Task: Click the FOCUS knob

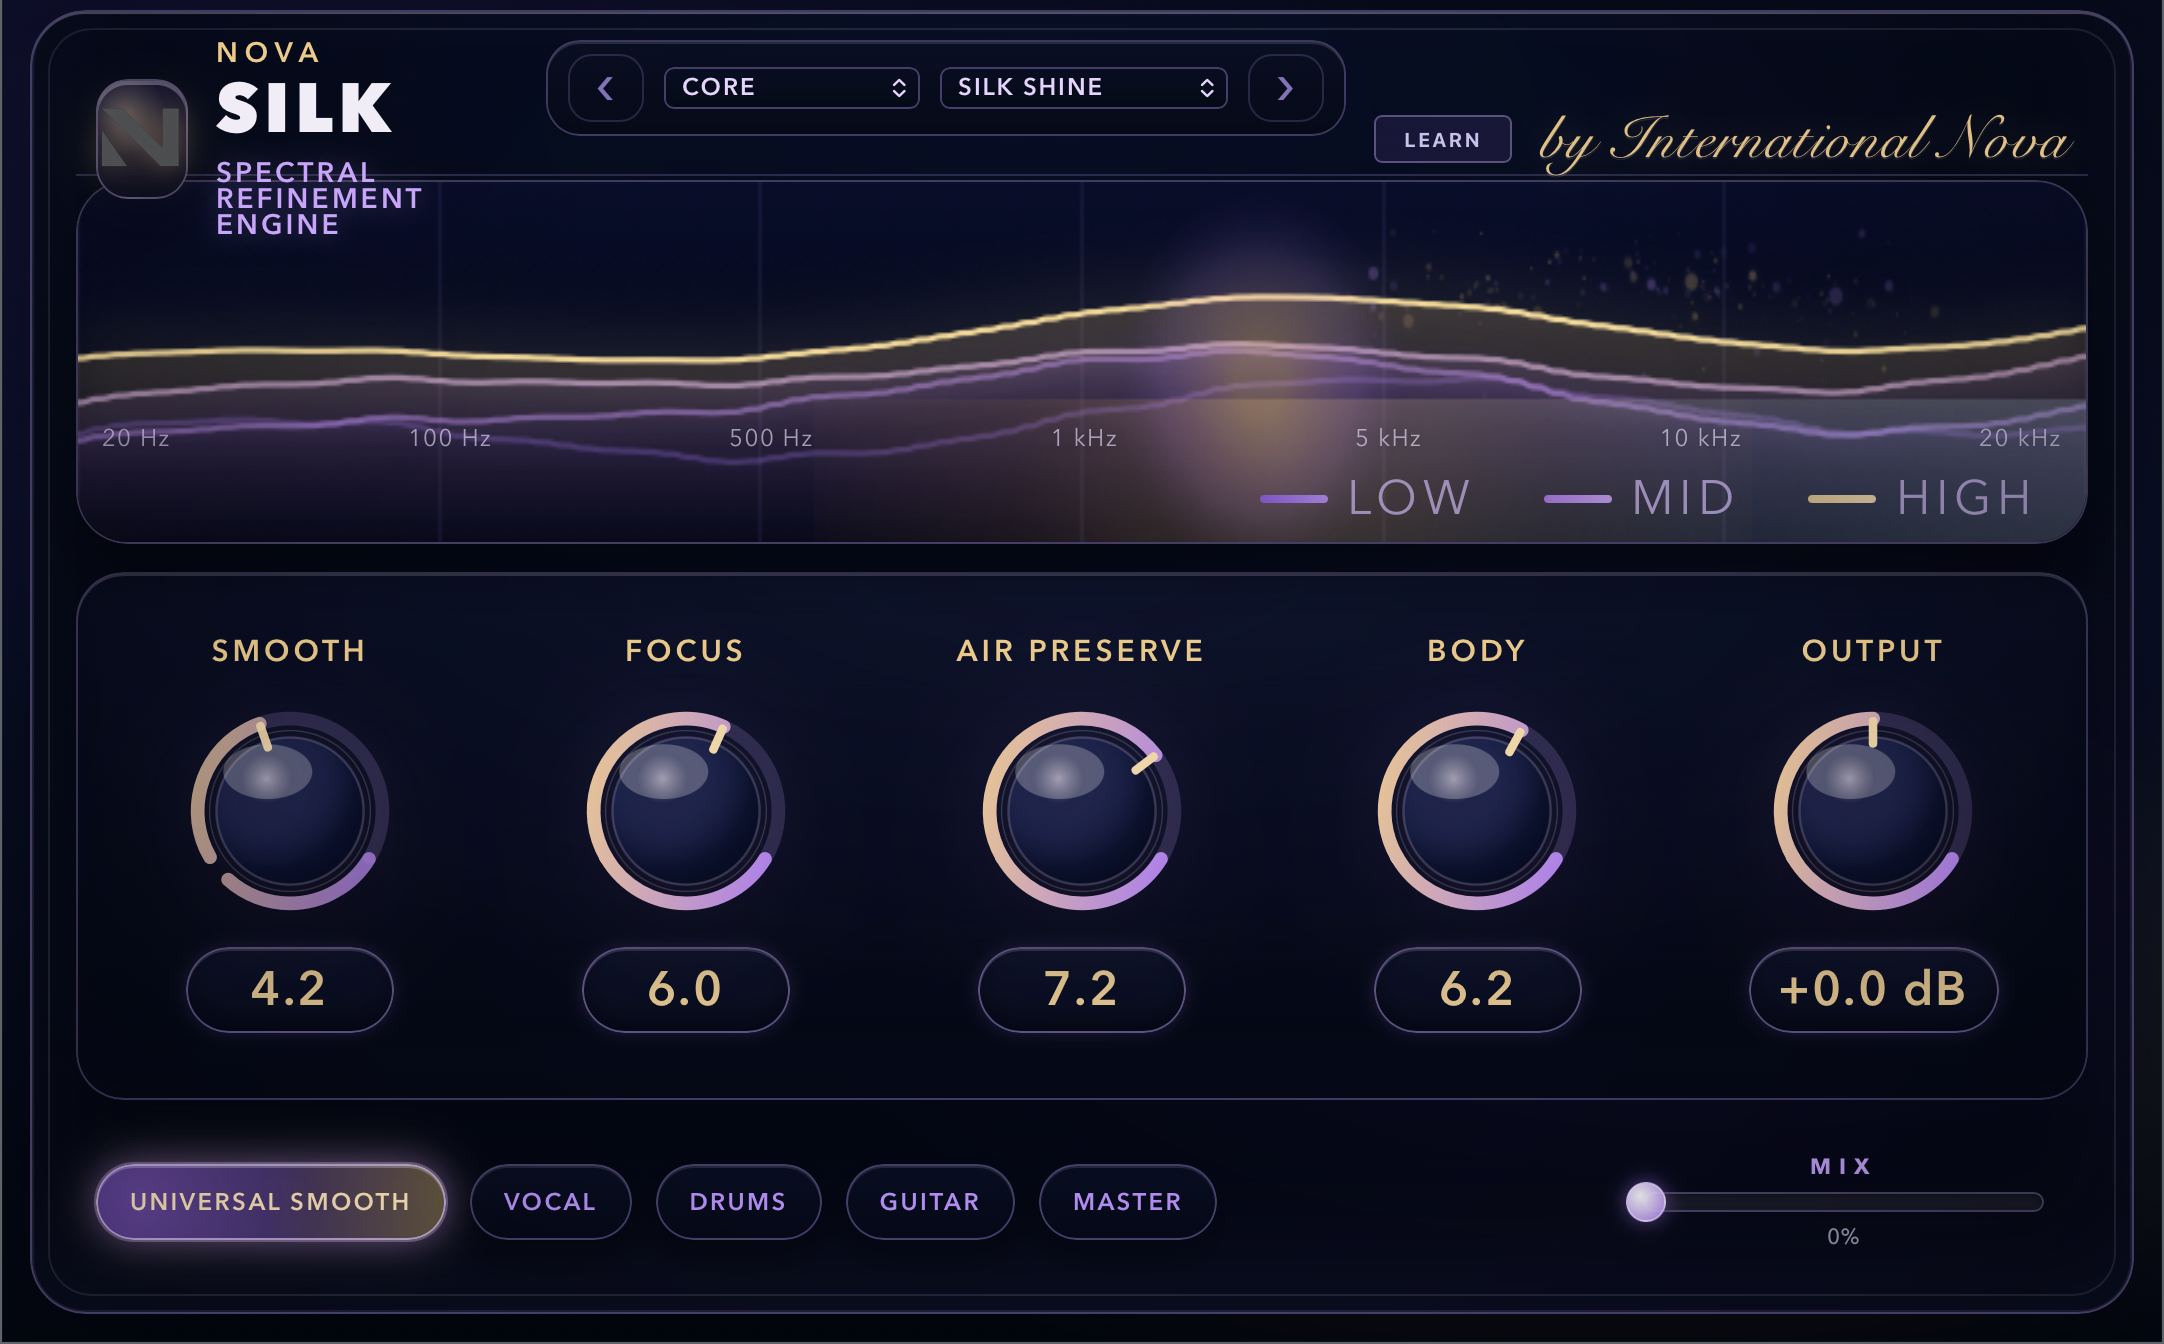Action: [x=686, y=811]
